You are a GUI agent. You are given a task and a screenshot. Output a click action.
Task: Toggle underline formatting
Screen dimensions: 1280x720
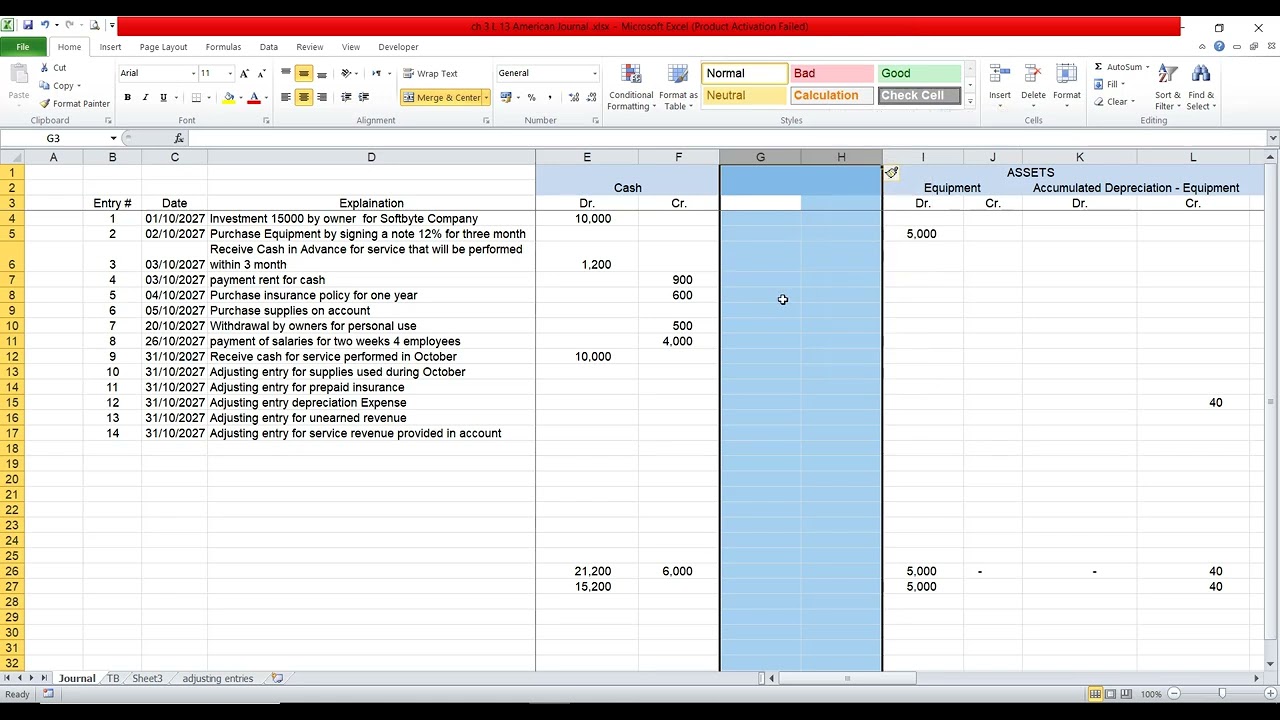(x=163, y=97)
